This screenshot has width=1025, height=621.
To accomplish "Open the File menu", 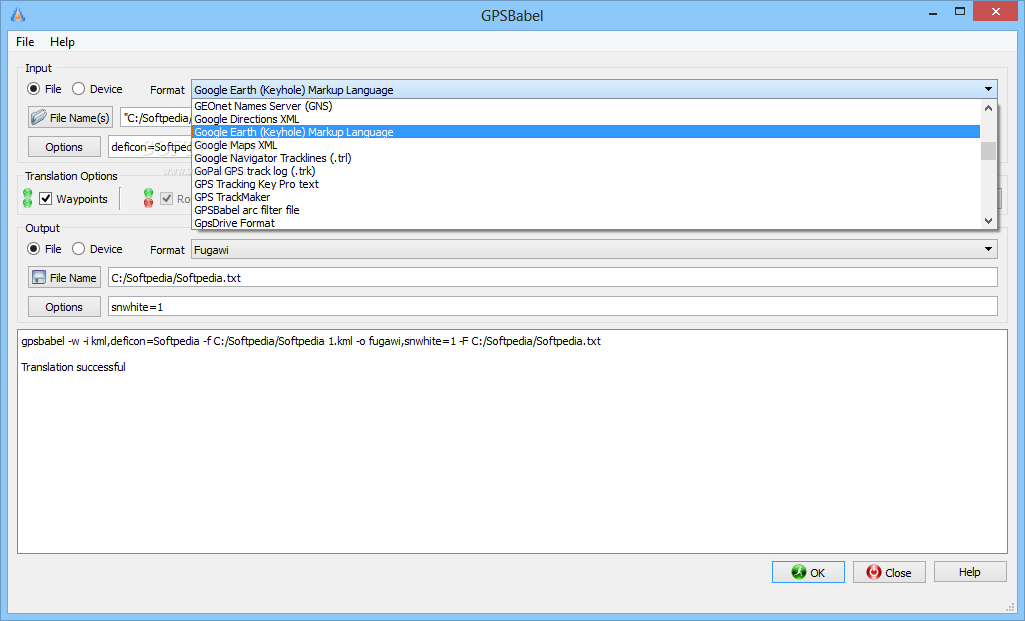I will (x=25, y=42).
